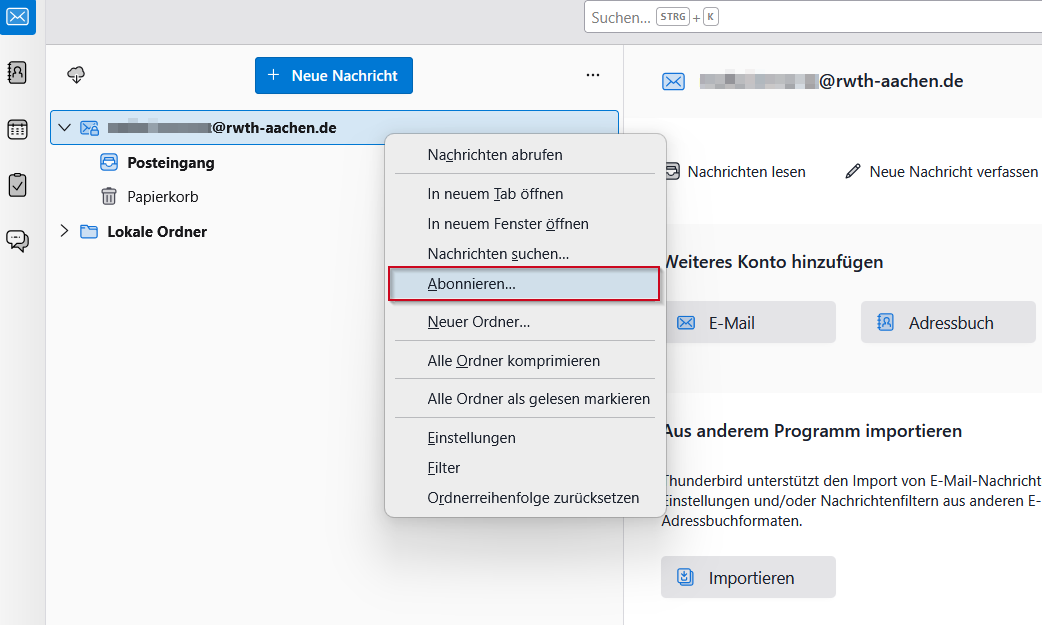The height and width of the screenshot is (625, 1042).
Task: Click the Lokale Ordner folder icon
Action: coord(89,231)
